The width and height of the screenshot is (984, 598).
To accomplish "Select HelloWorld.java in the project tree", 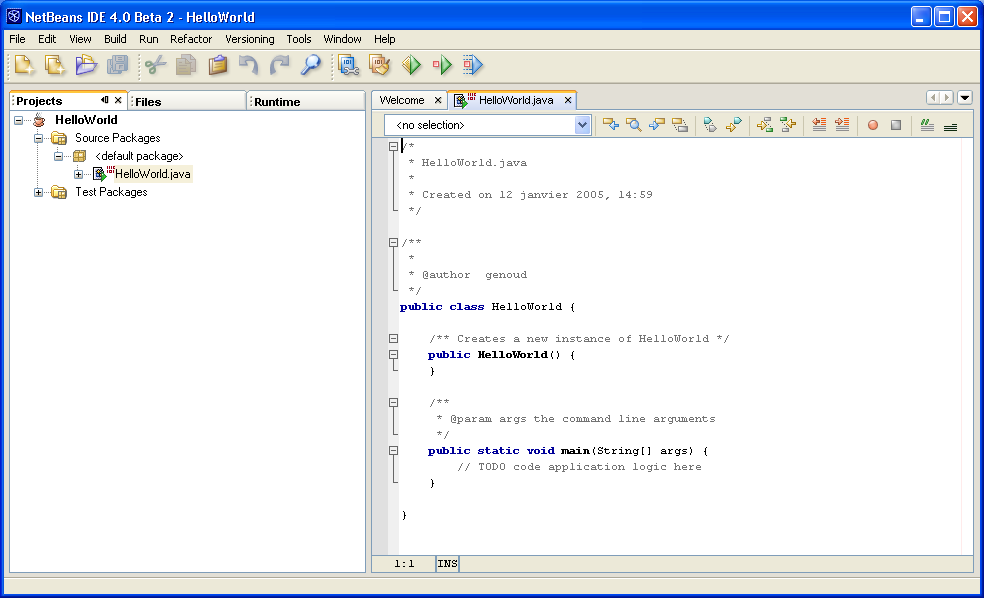I will click(x=152, y=174).
